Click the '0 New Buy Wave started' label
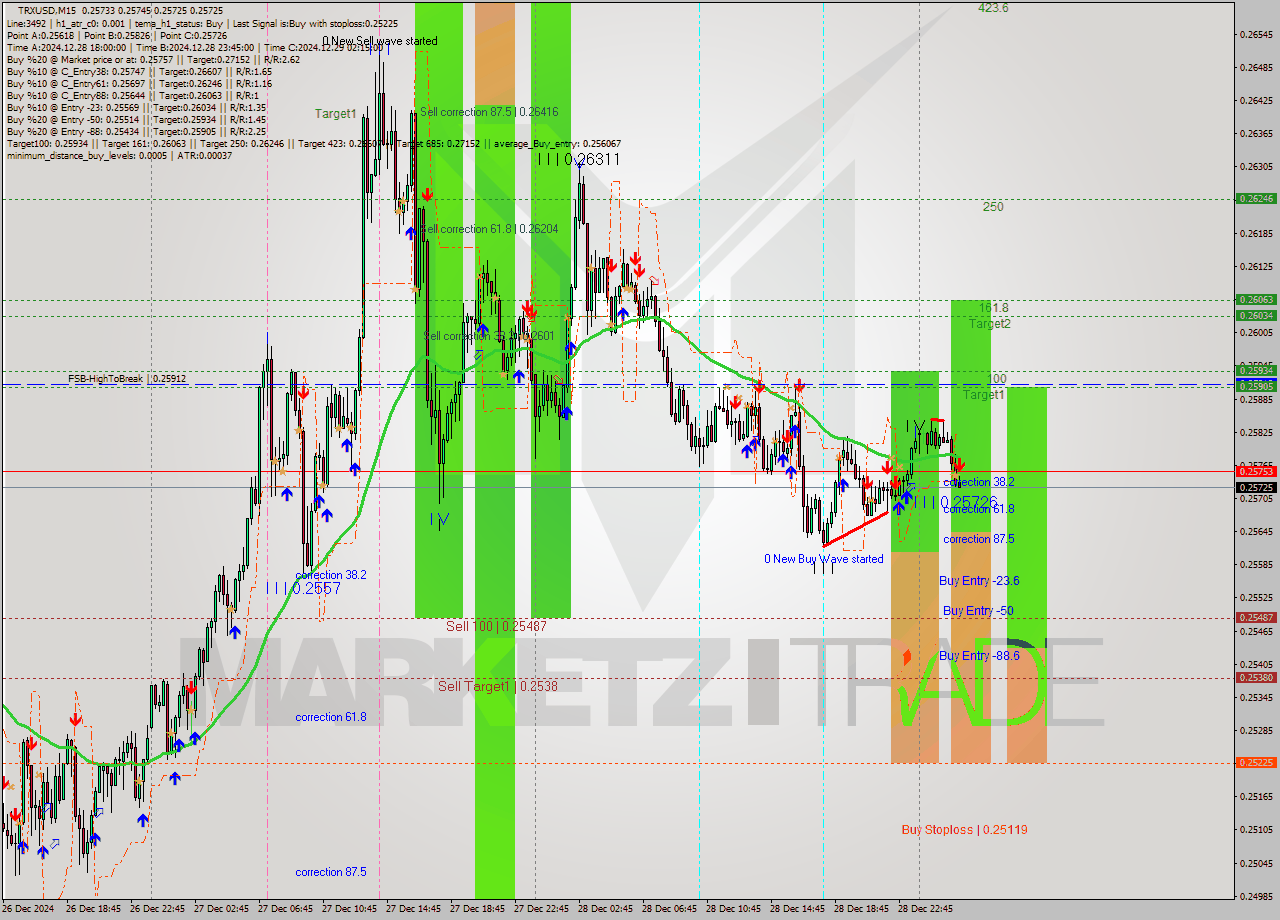This screenshot has height=920, width=1280. [824, 559]
